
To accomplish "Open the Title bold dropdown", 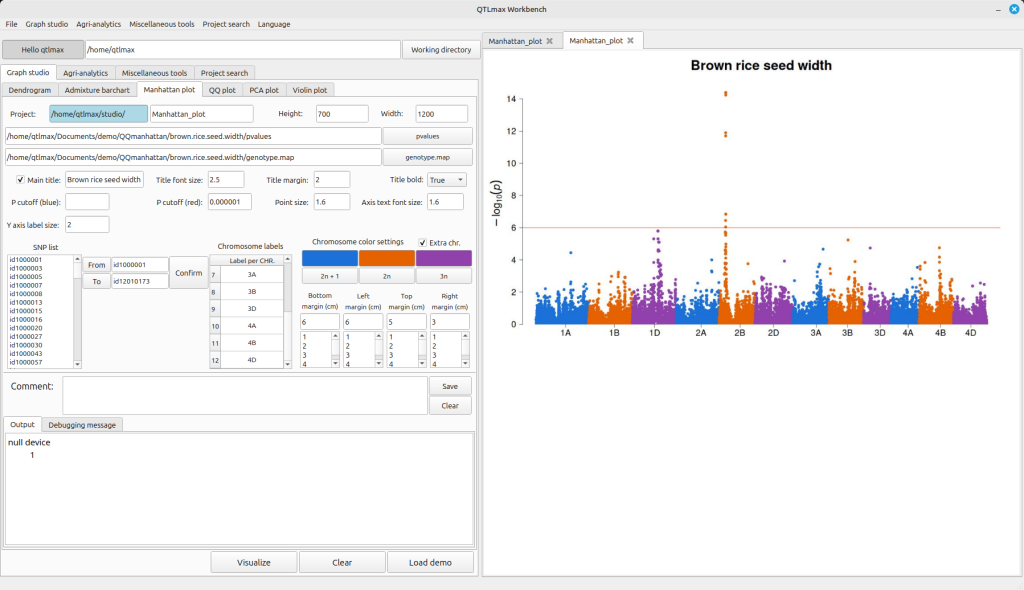I will pos(447,180).
